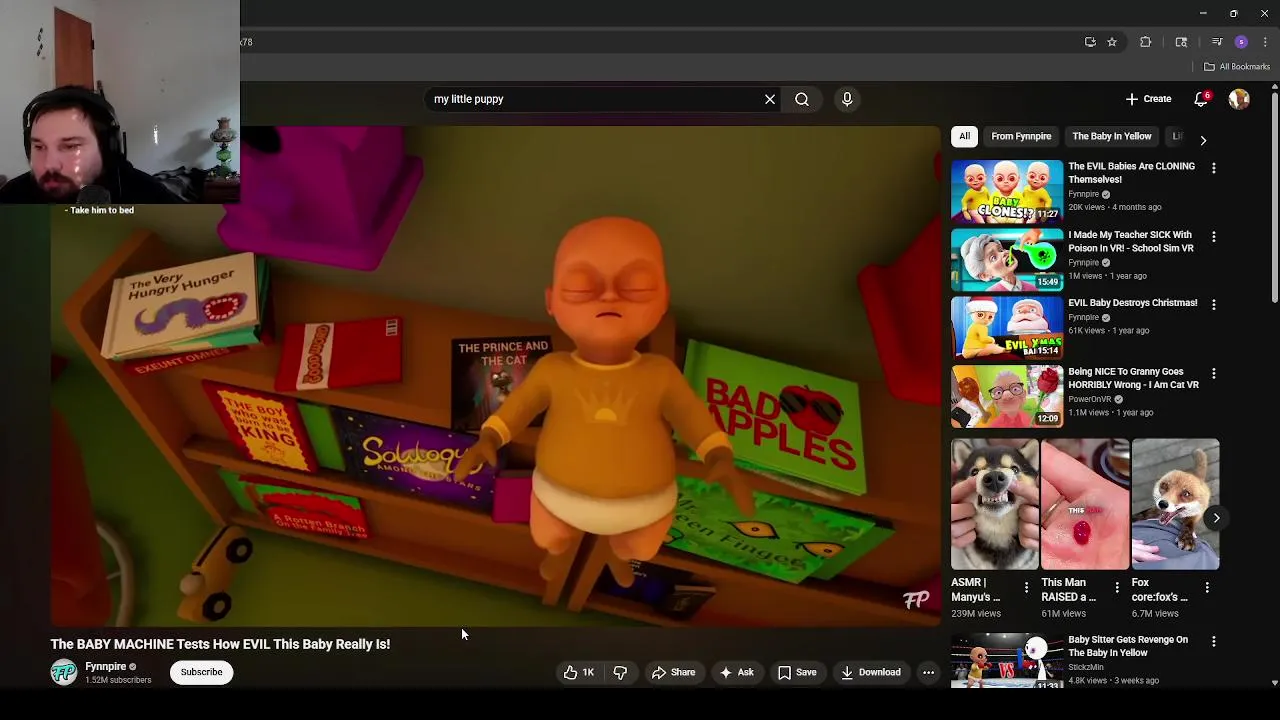Click Stickz4Min channel name
The image size is (1280, 720).
1086,667
